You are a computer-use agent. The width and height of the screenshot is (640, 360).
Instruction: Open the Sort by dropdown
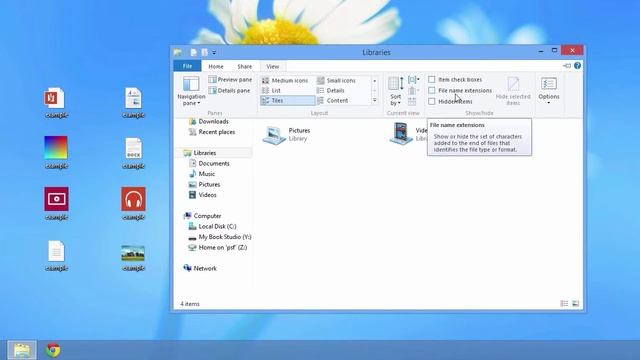pyautogui.click(x=396, y=91)
